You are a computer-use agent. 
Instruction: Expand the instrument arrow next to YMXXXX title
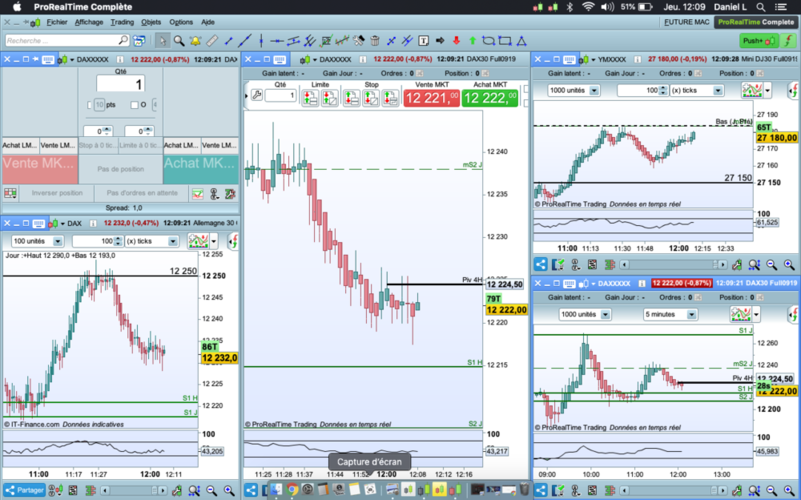pos(593,60)
